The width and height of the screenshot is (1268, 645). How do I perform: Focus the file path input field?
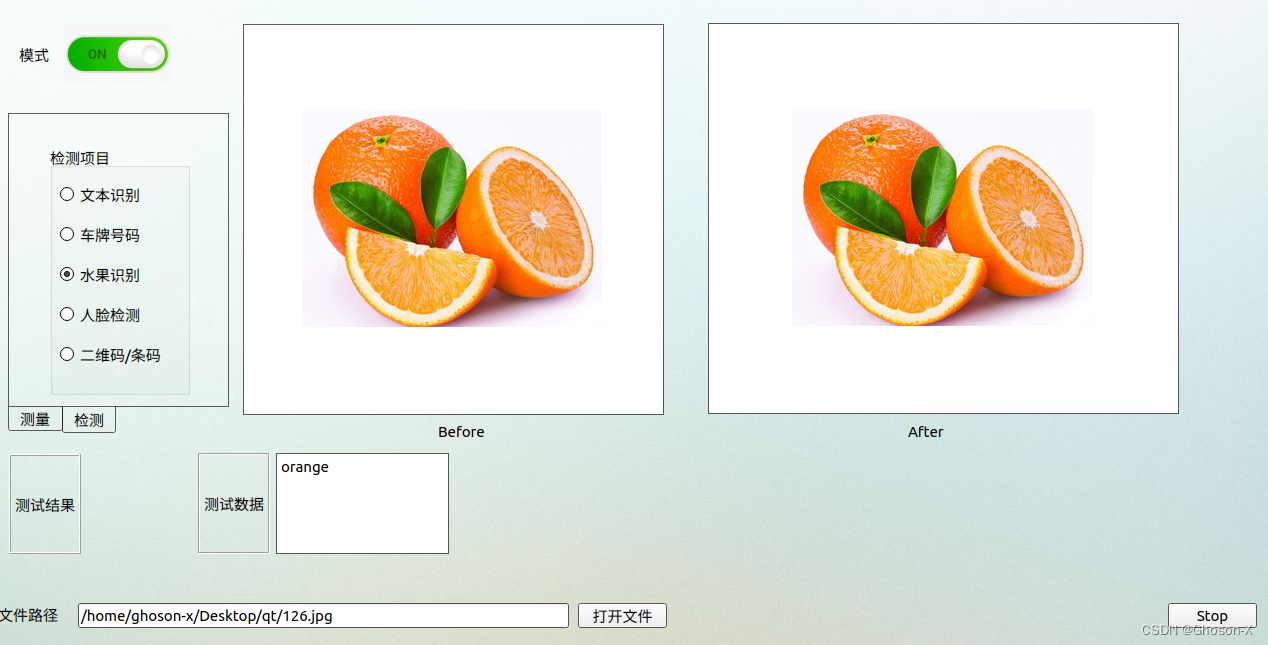coord(323,616)
